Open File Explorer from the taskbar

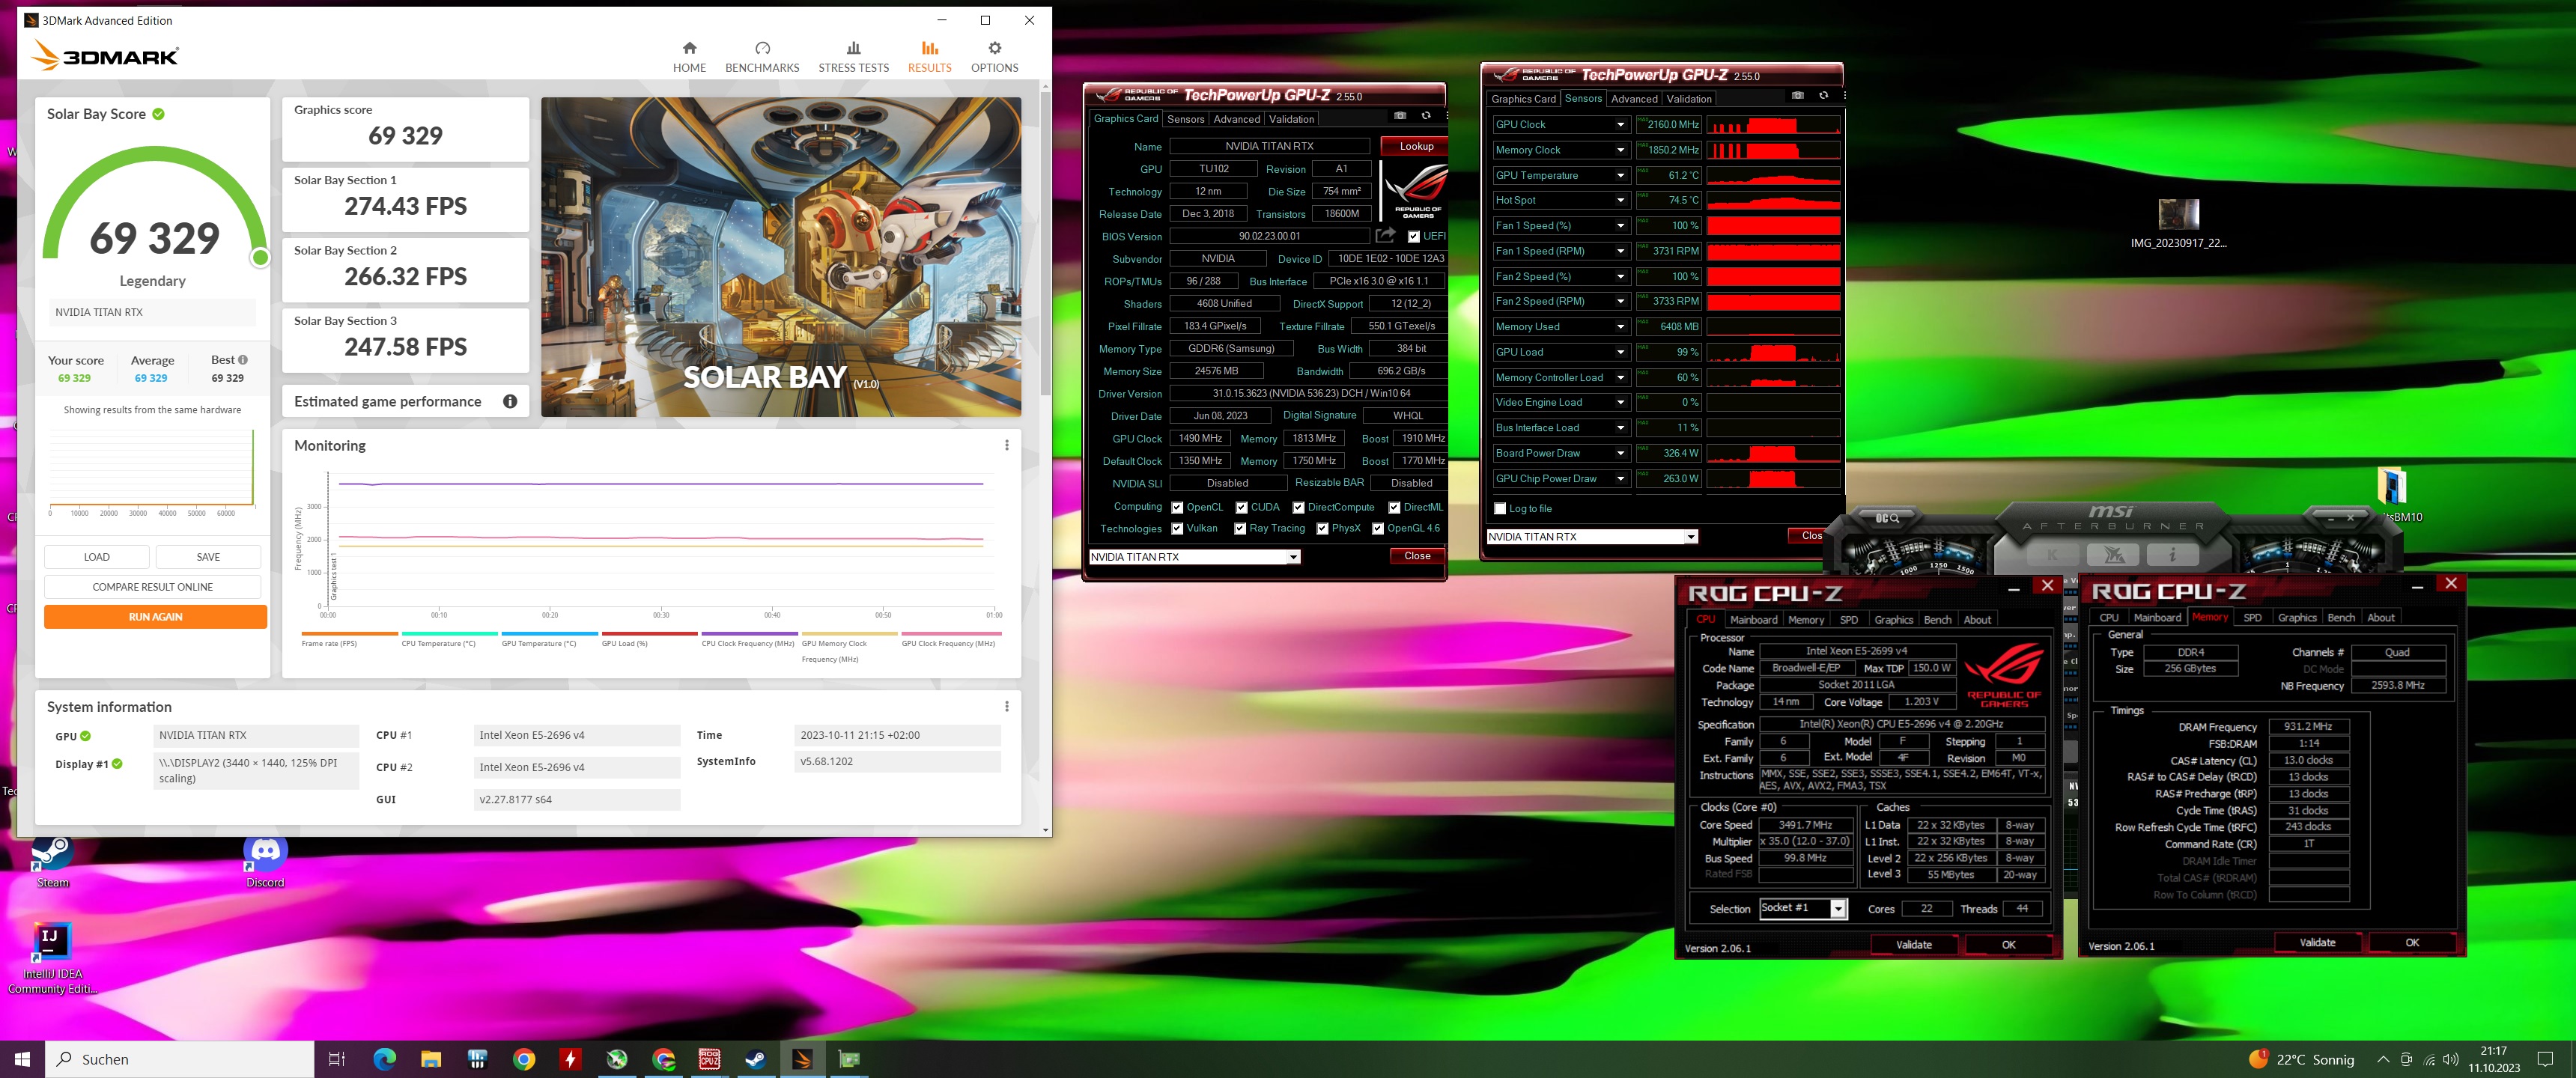tap(431, 1059)
